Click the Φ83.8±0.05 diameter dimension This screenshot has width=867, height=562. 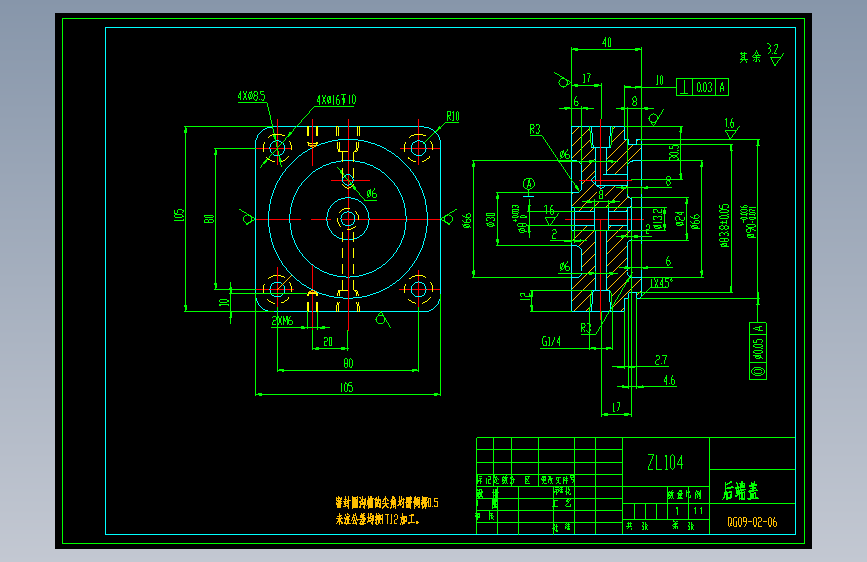(724, 225)
